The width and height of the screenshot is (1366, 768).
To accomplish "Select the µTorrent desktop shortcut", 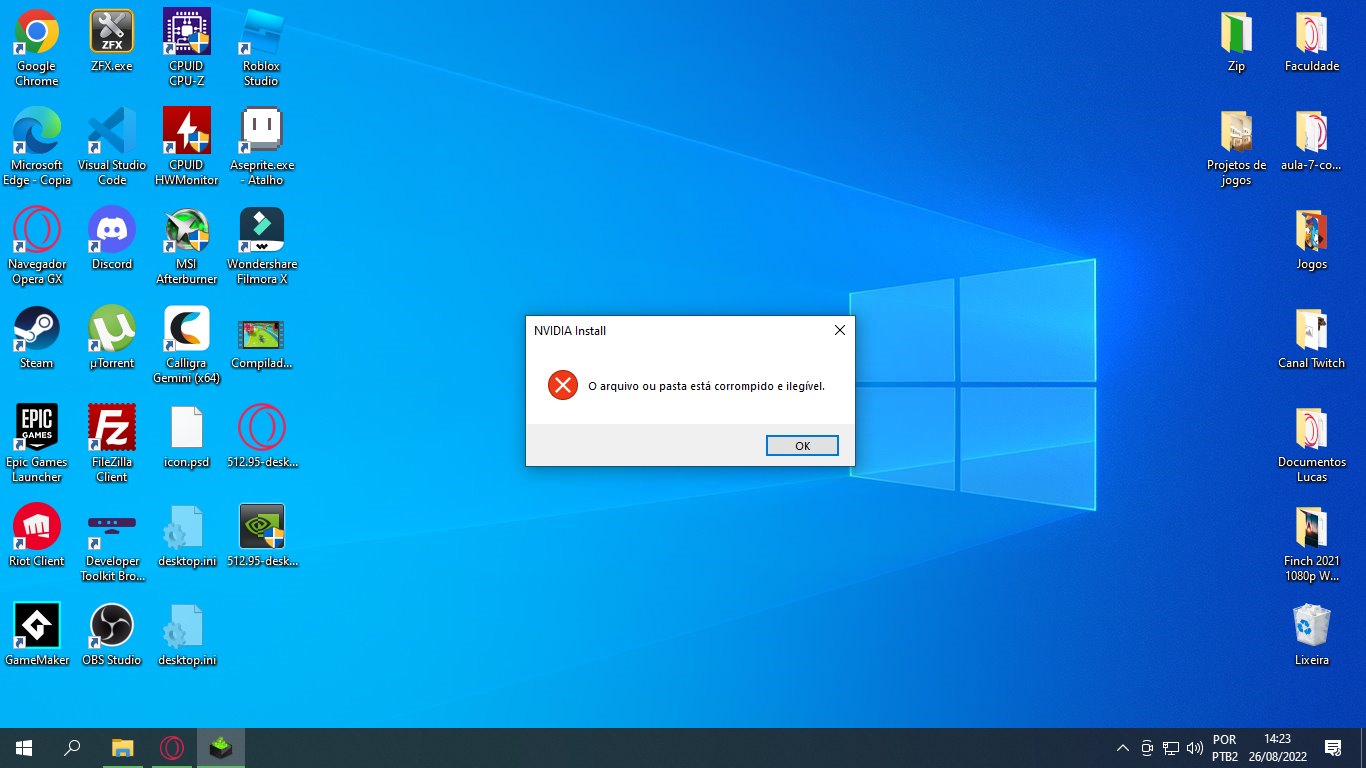I will tap(112, 338).
